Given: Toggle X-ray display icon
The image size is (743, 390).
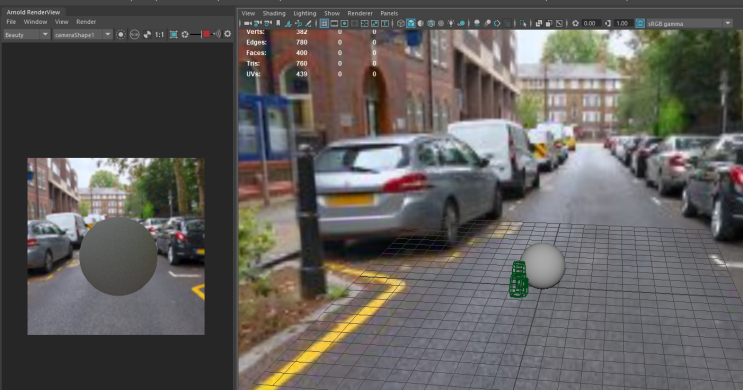Looking at the screenshot, I should [539, 23].
